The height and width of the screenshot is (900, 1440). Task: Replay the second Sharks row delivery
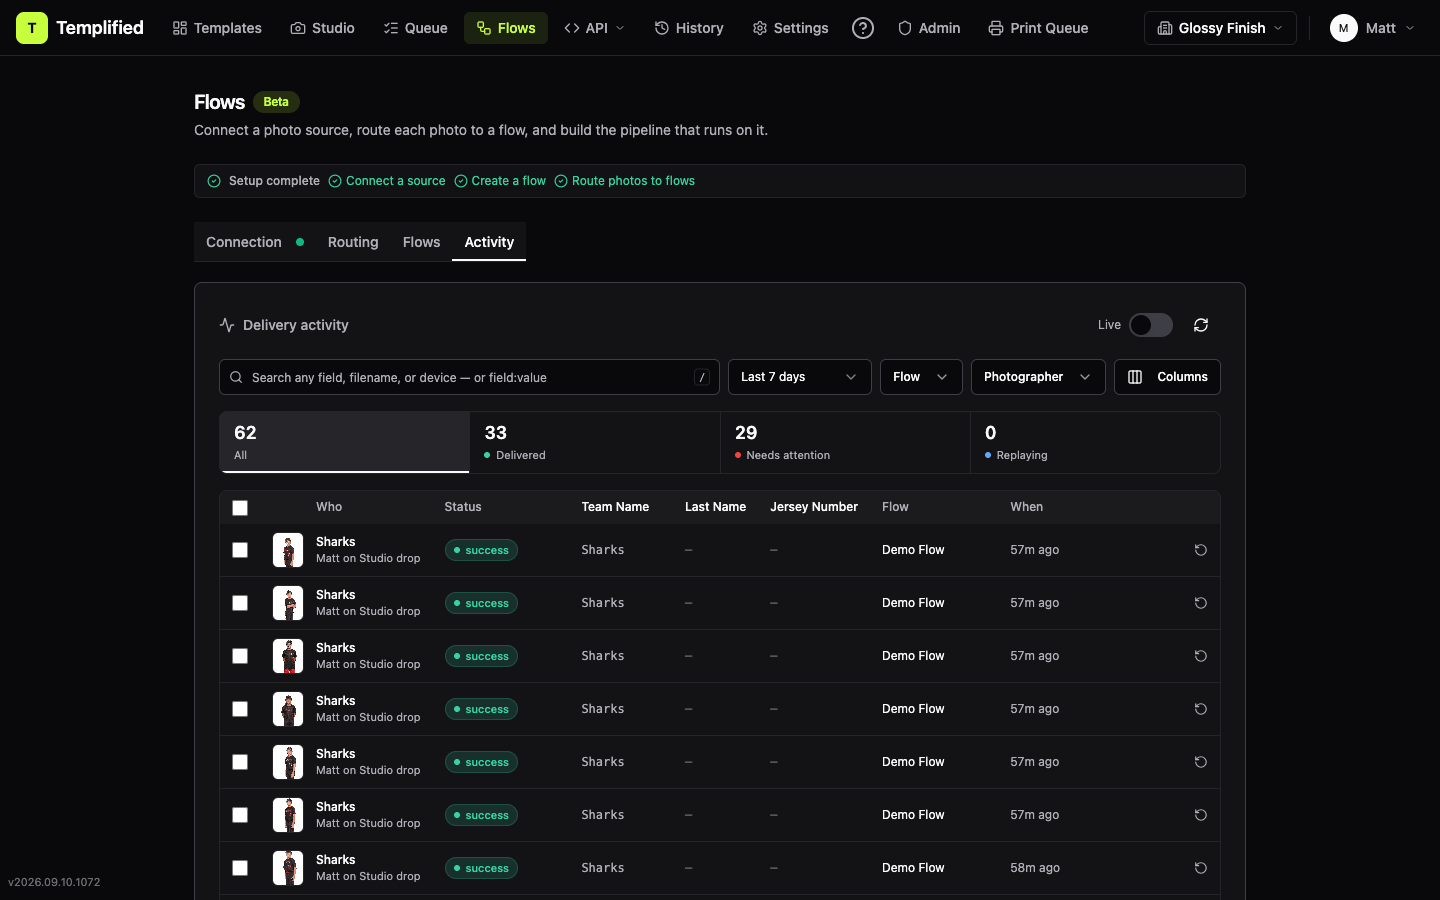pyautogui.click(x=1201, y=603)
